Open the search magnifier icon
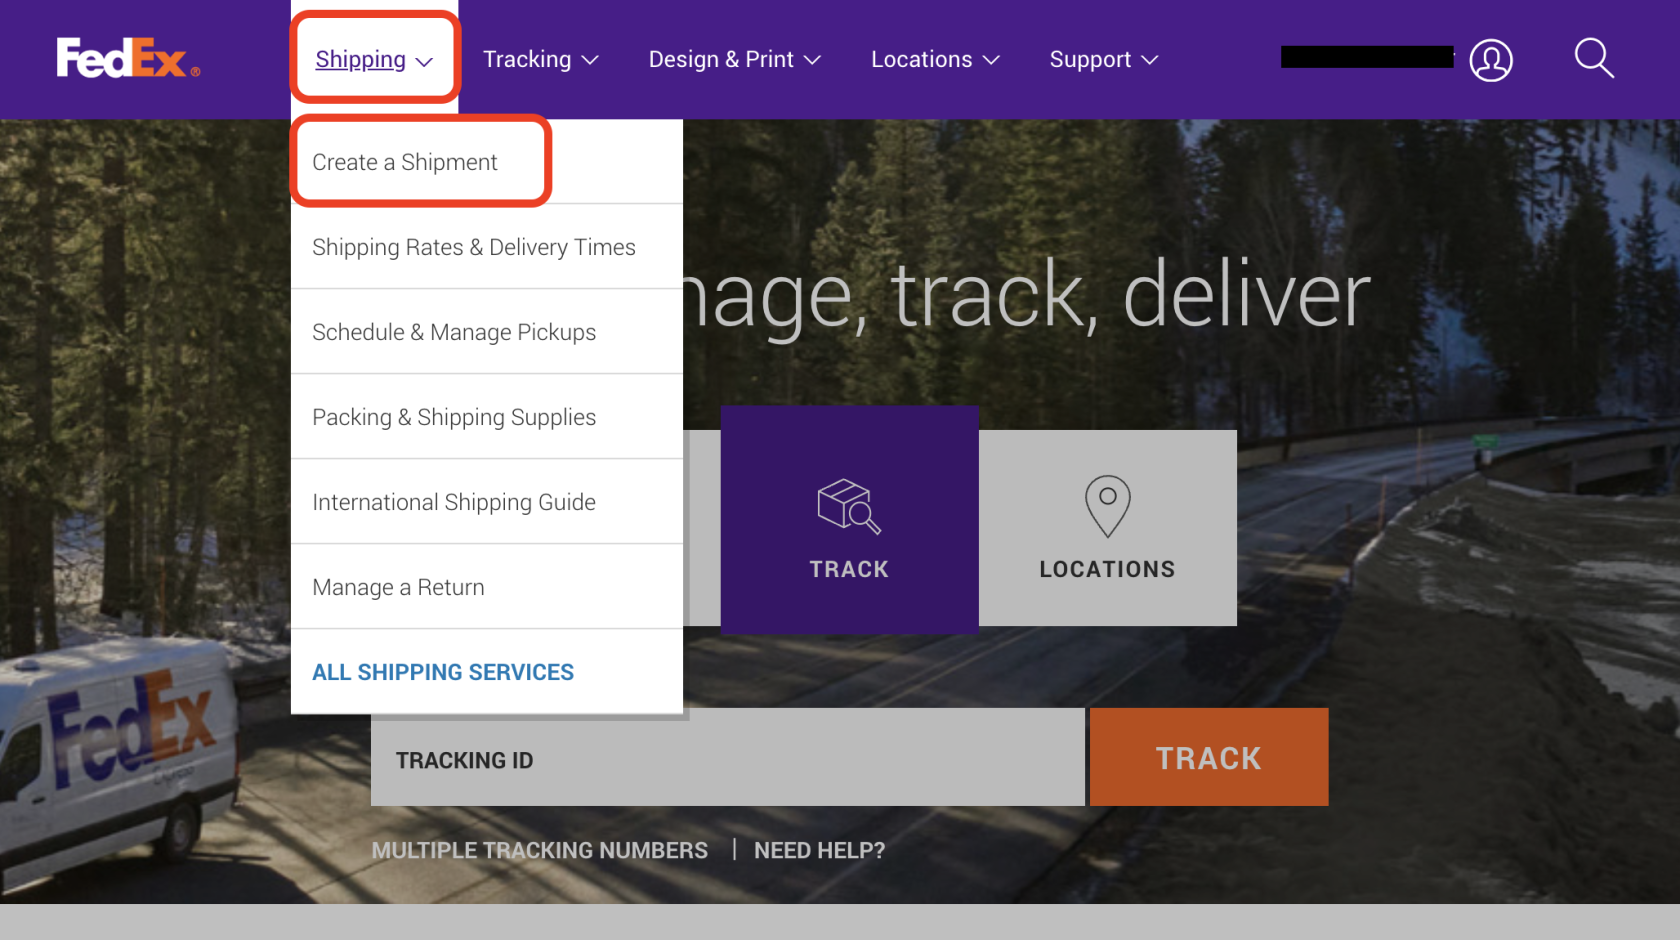This screenshot has width=1680, height=940. coord(1594,58)
